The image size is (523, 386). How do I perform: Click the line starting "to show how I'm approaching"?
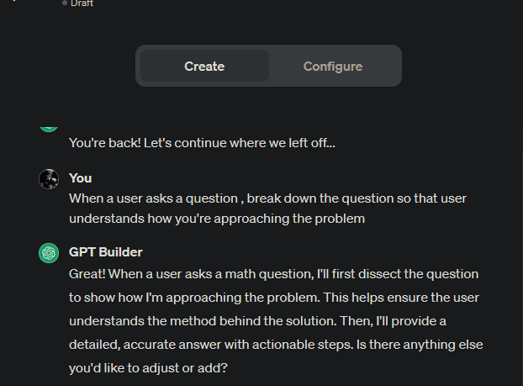[274, 298]
